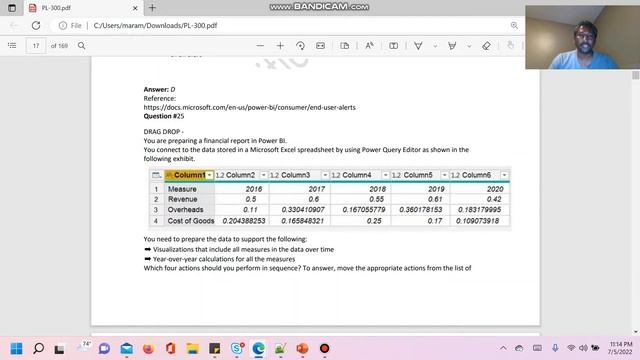Show hidden system tray icons
The width and height of the screenshot is (640, 360).
[503, 348]
